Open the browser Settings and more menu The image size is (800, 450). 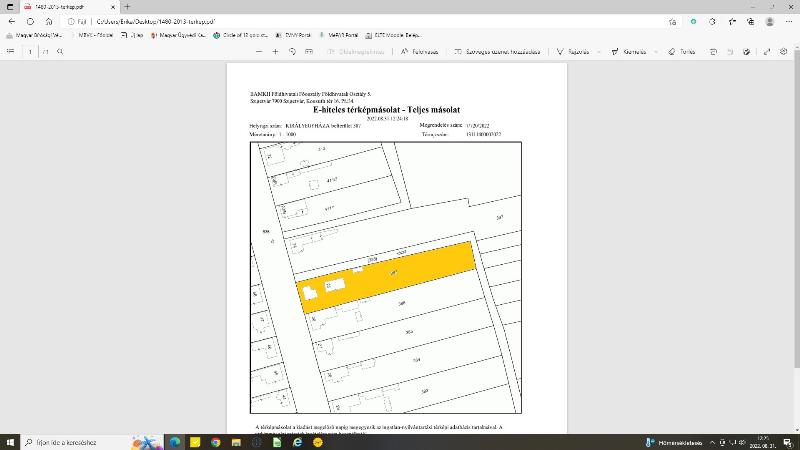point(789,21)
